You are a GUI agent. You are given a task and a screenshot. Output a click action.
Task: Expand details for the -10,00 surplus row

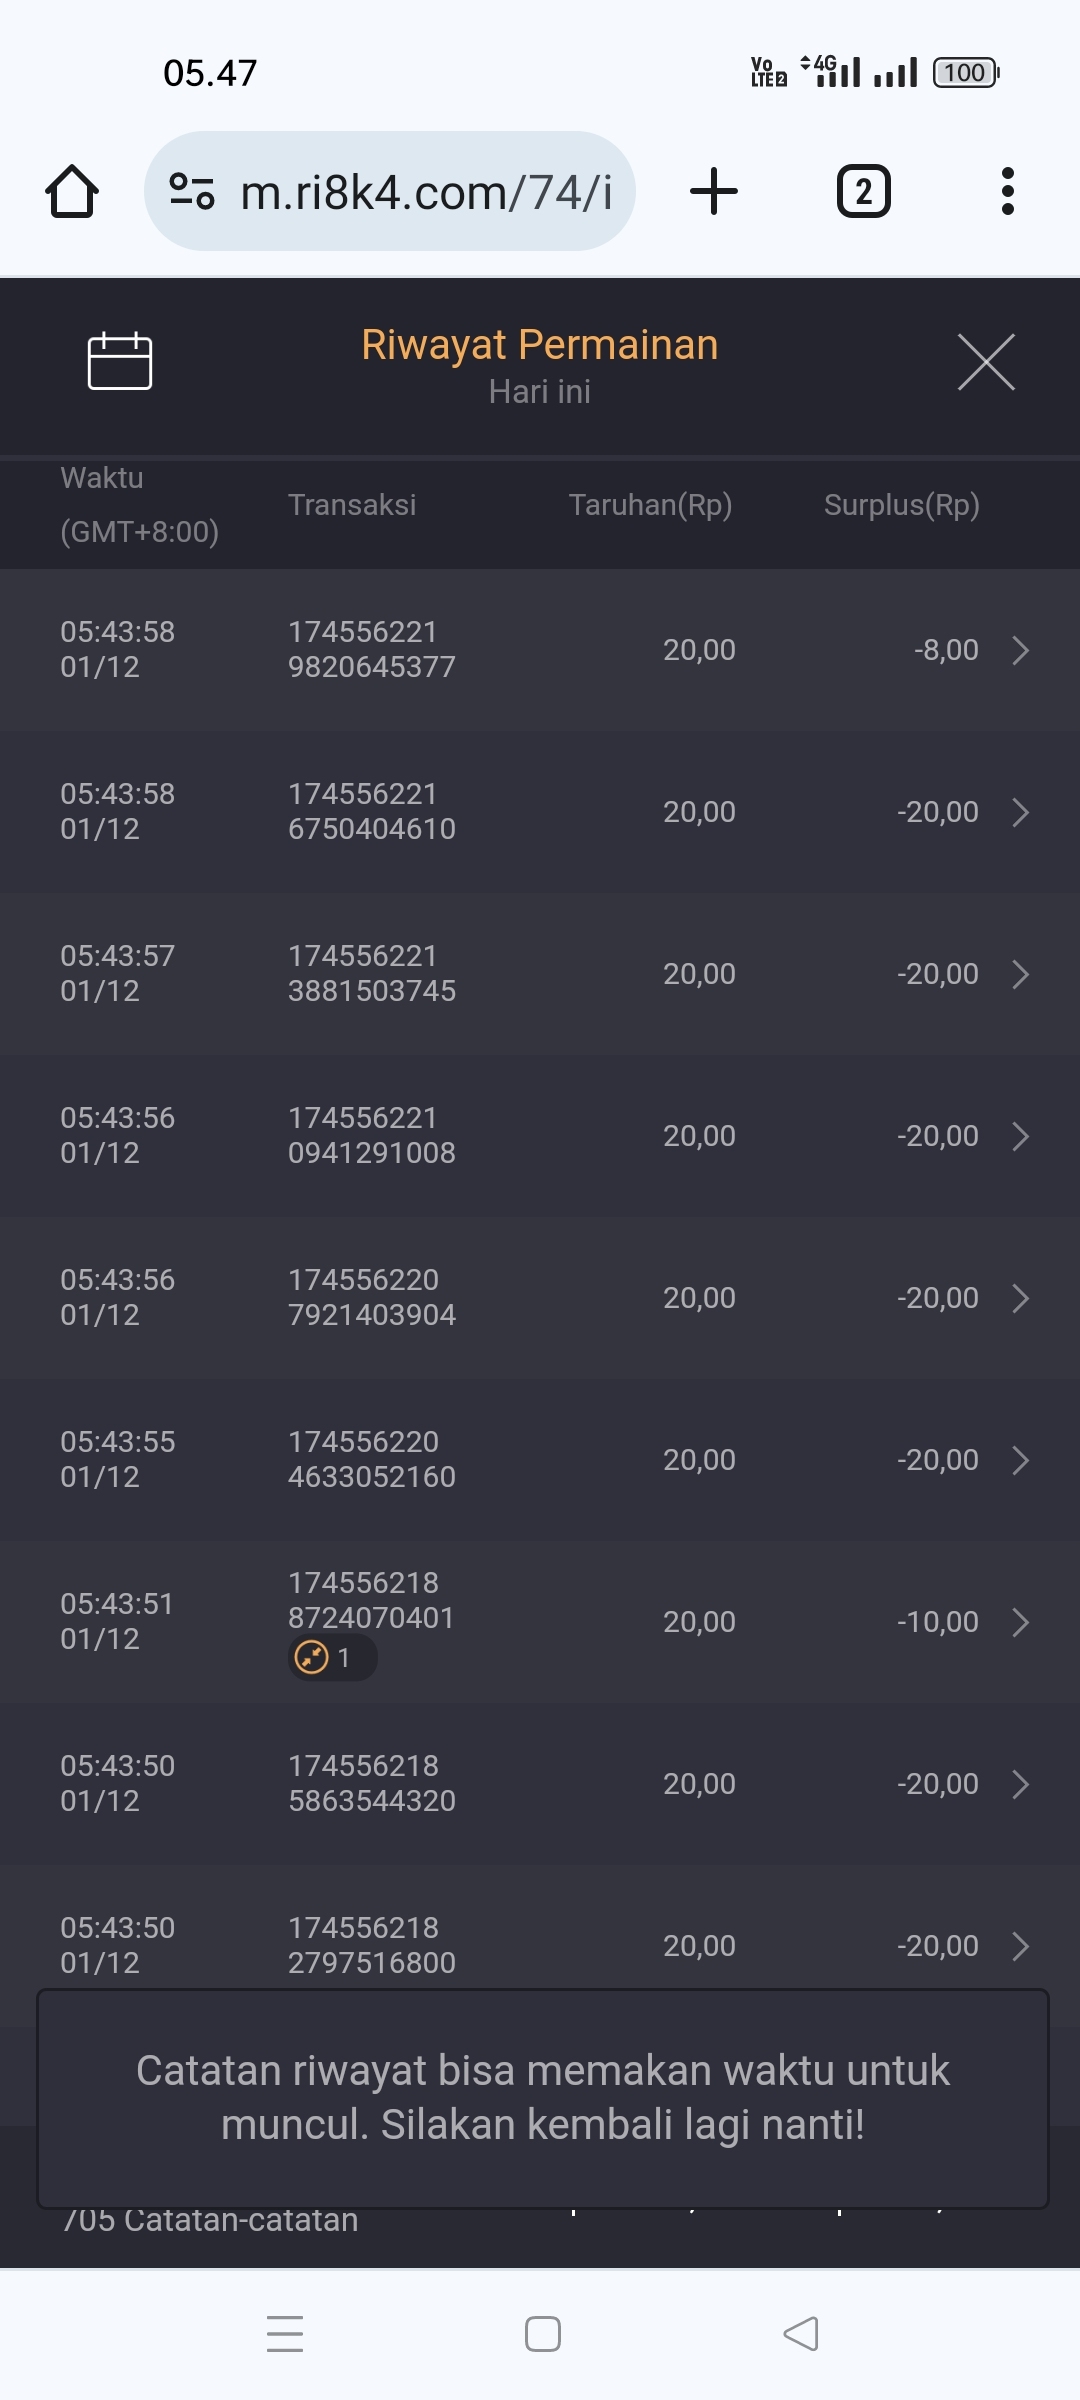click(1020, 1622)
